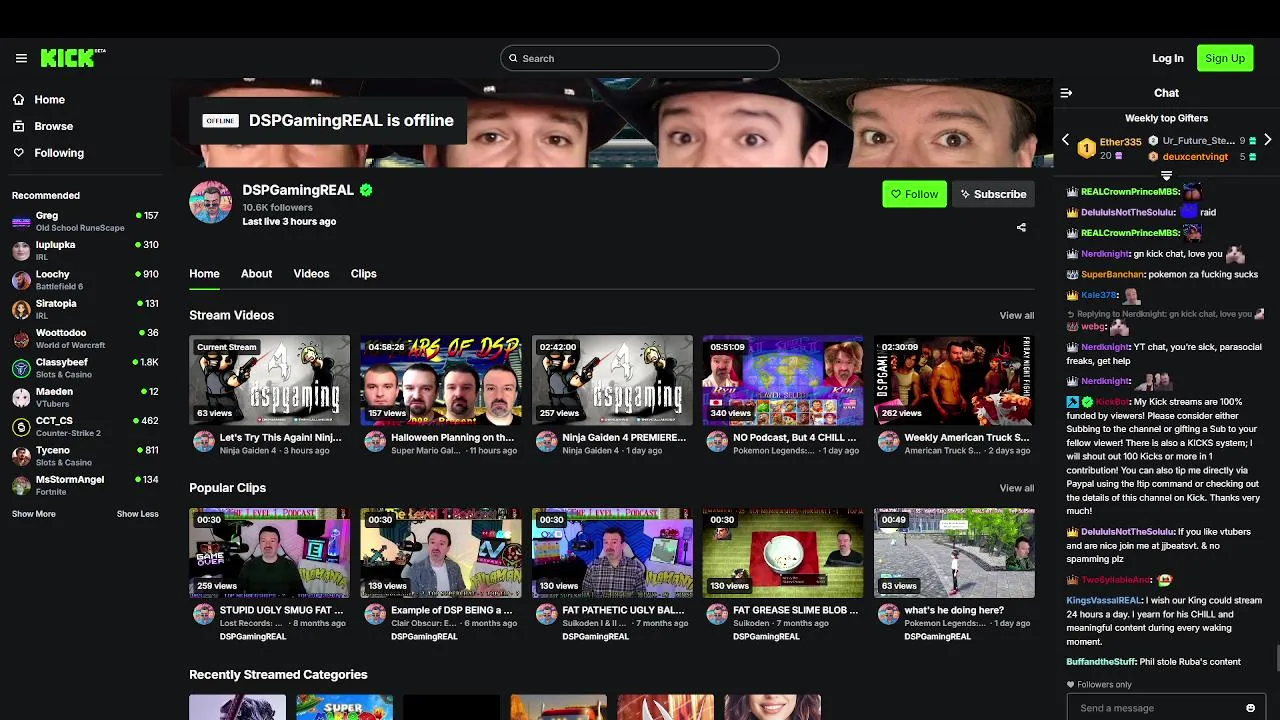Switch to the About tab
Viewport: 1280px width, 720px height.
pyautogui.click(x=256, y=274)
